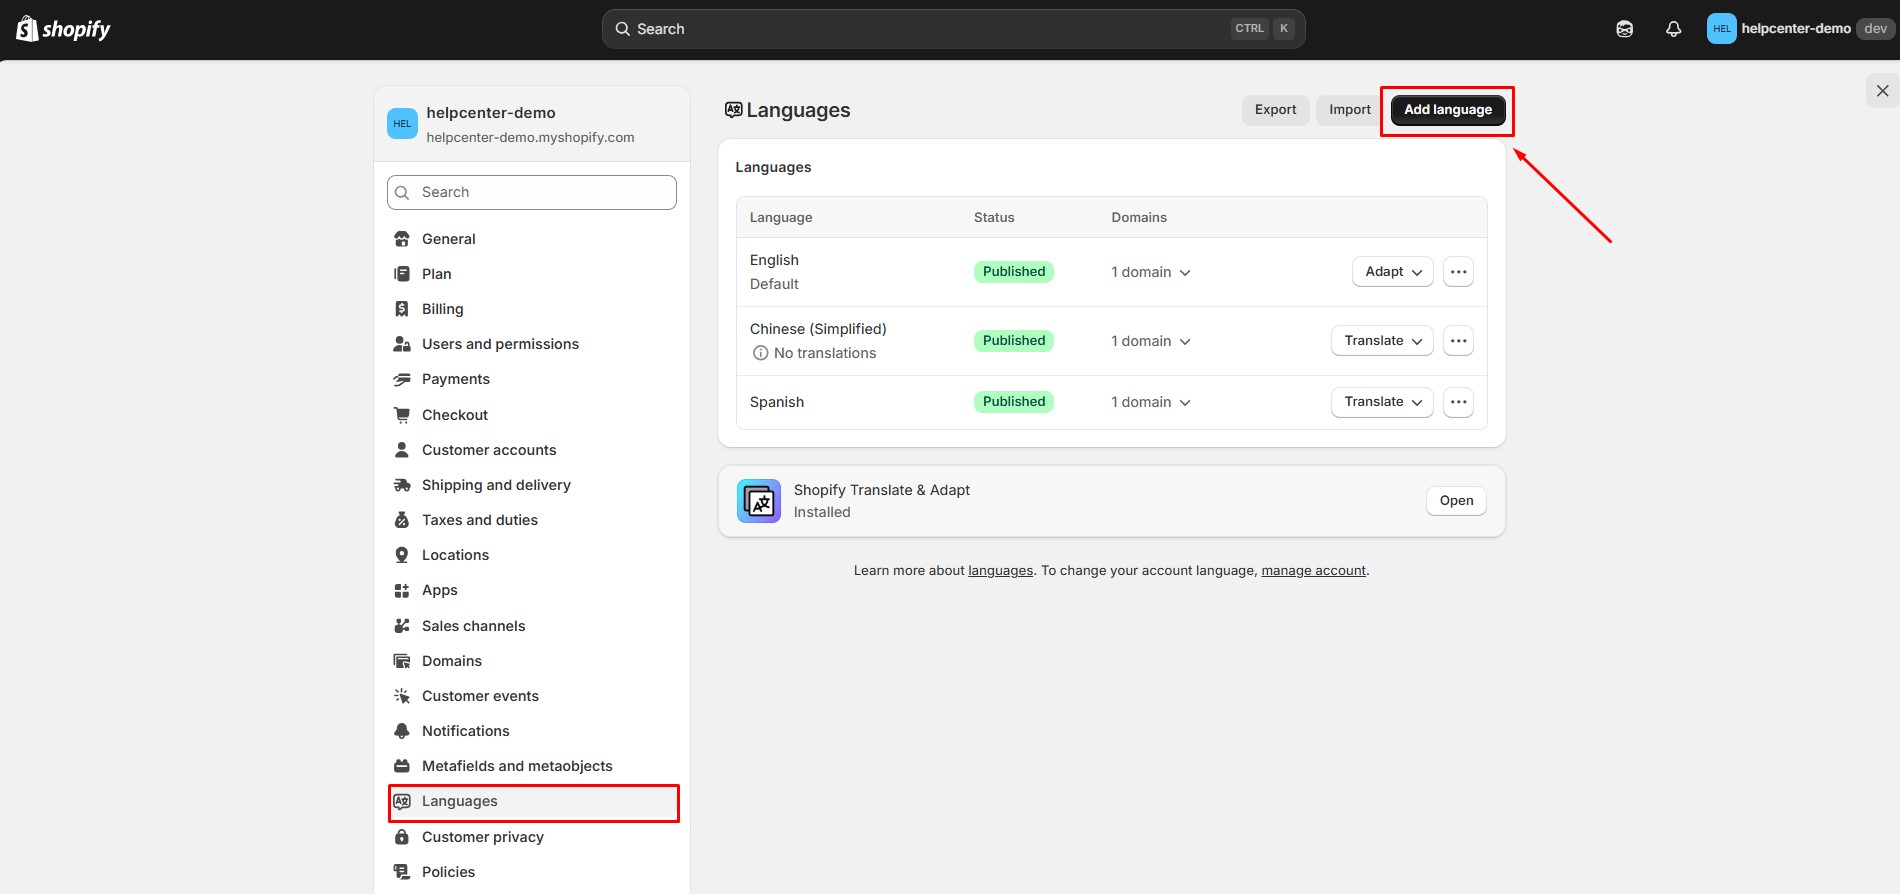Click the notifications bell icon
1900x894 pixels.
1673,29
